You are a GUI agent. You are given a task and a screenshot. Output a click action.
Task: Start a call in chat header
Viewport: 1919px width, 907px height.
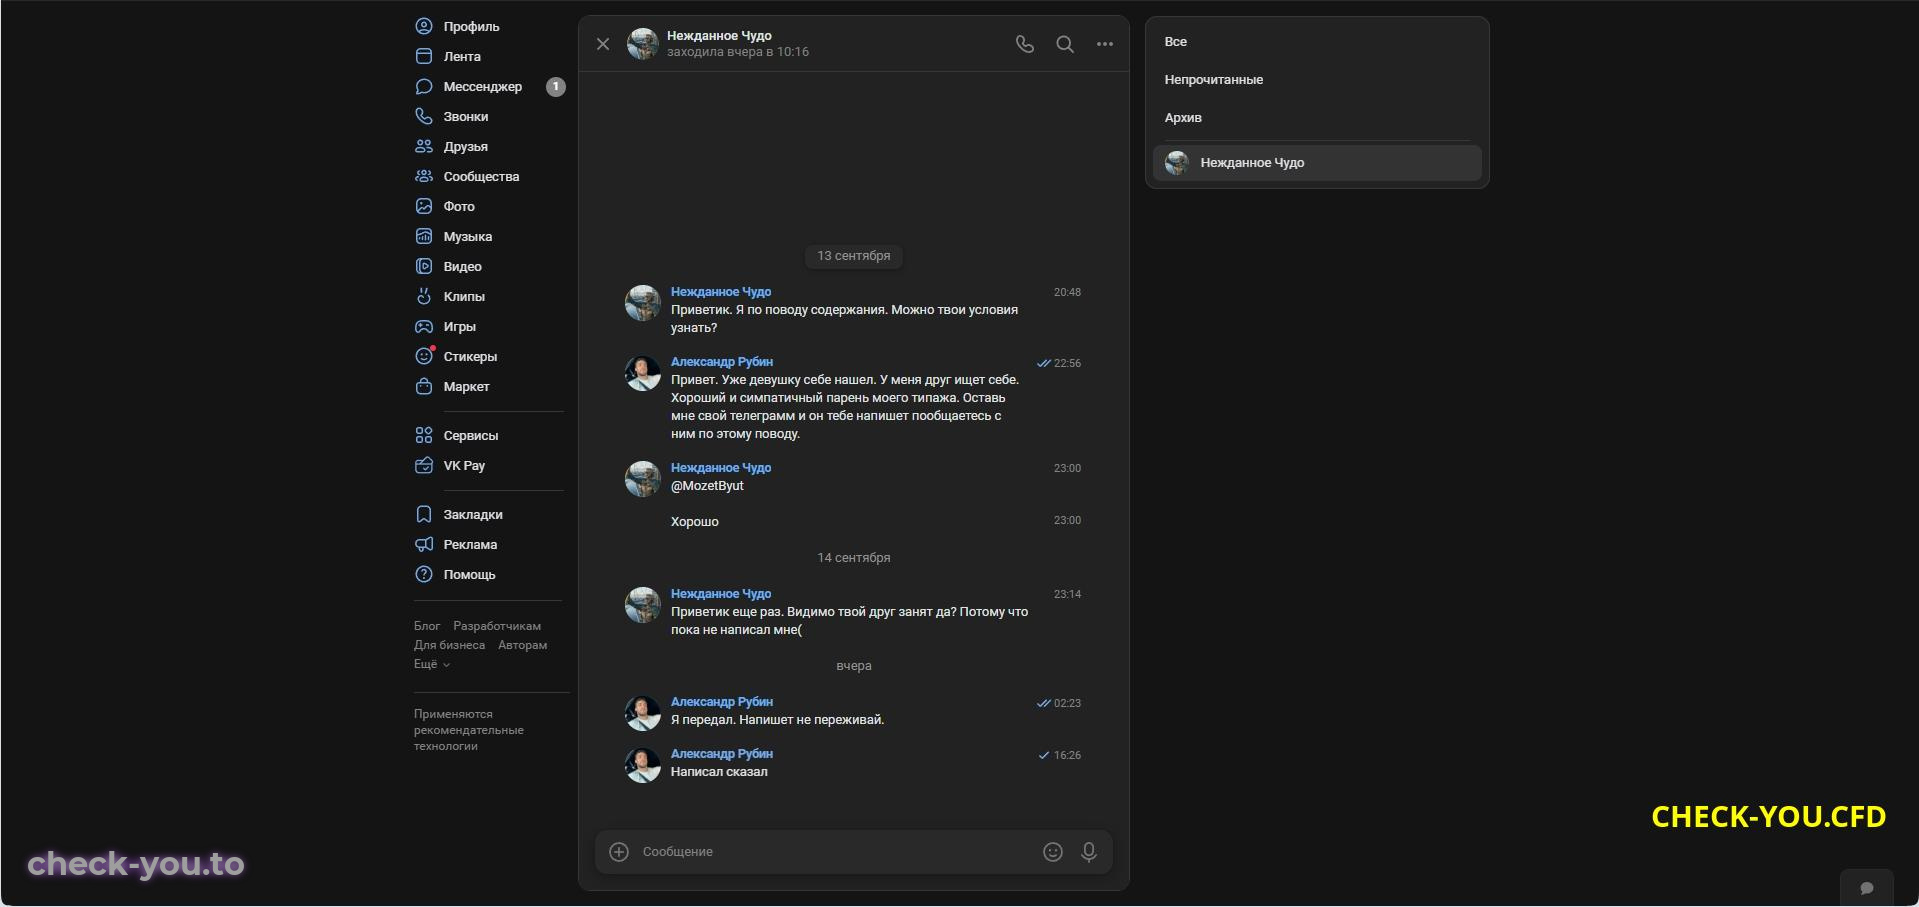click(x=1025, y=44)
